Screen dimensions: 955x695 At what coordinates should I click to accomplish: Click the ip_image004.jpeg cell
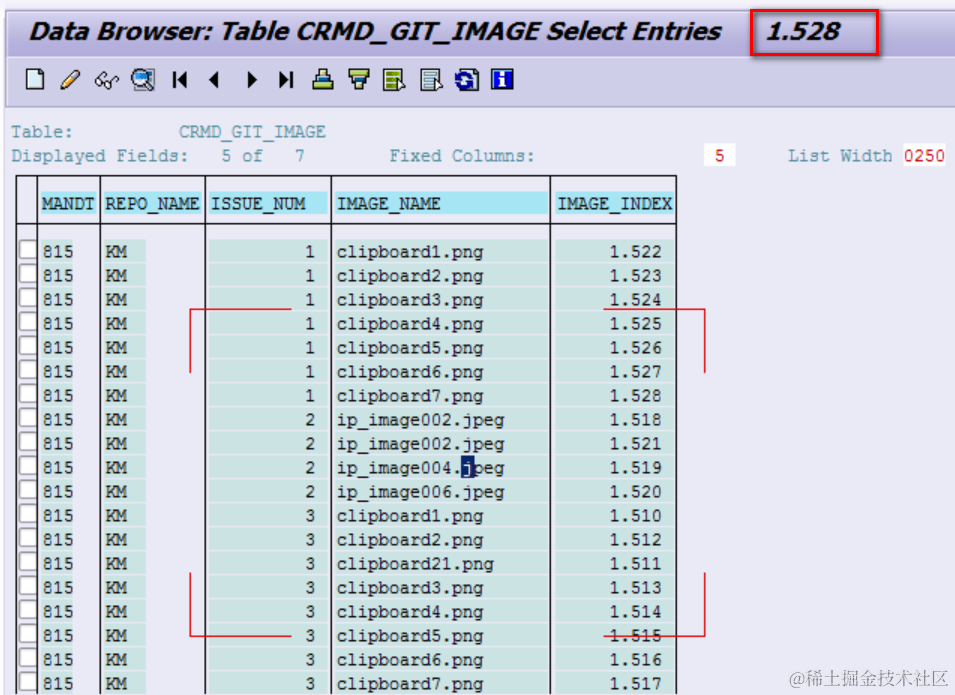pos(441,468)
